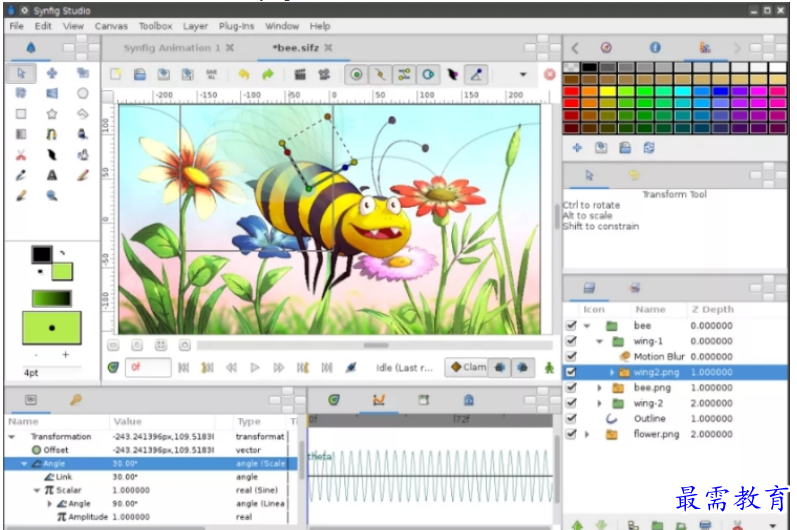Toggle visibility checkbox of bee layer
The image size is (797, 530).
pyautogui.click(x=571, y=325)
